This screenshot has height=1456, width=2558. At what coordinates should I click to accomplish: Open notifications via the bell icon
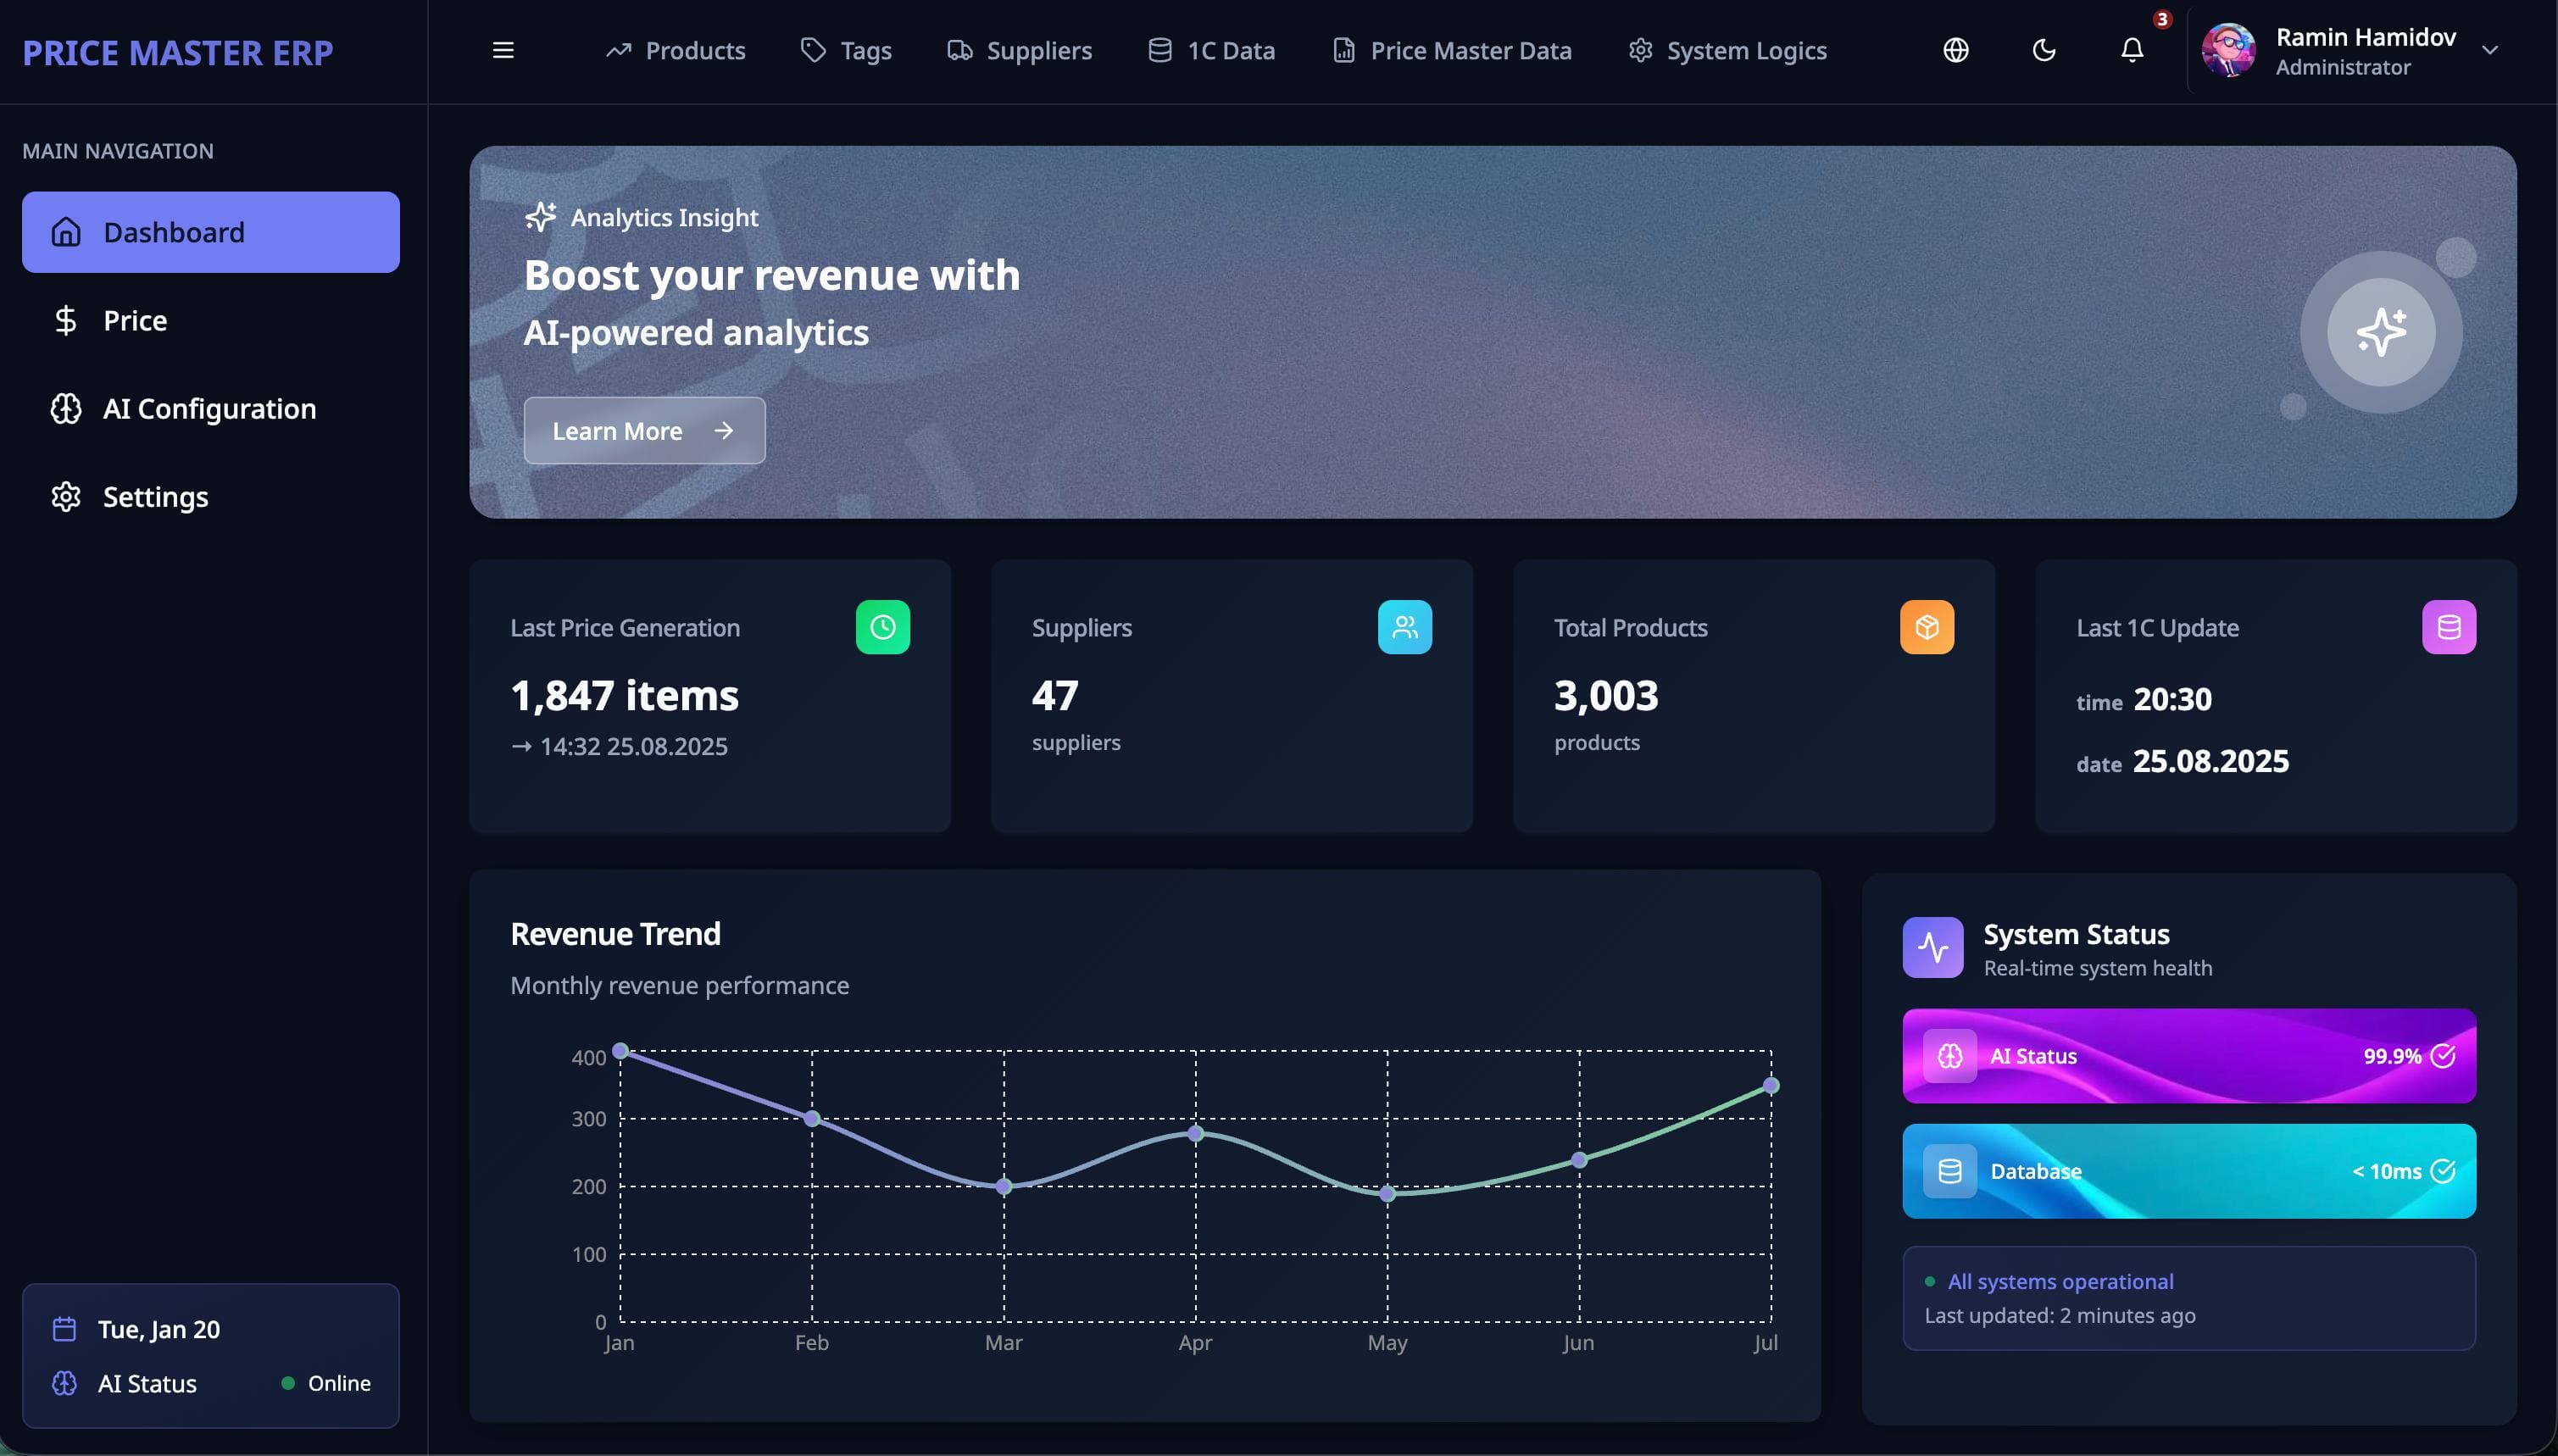(x=2132, y=51)
